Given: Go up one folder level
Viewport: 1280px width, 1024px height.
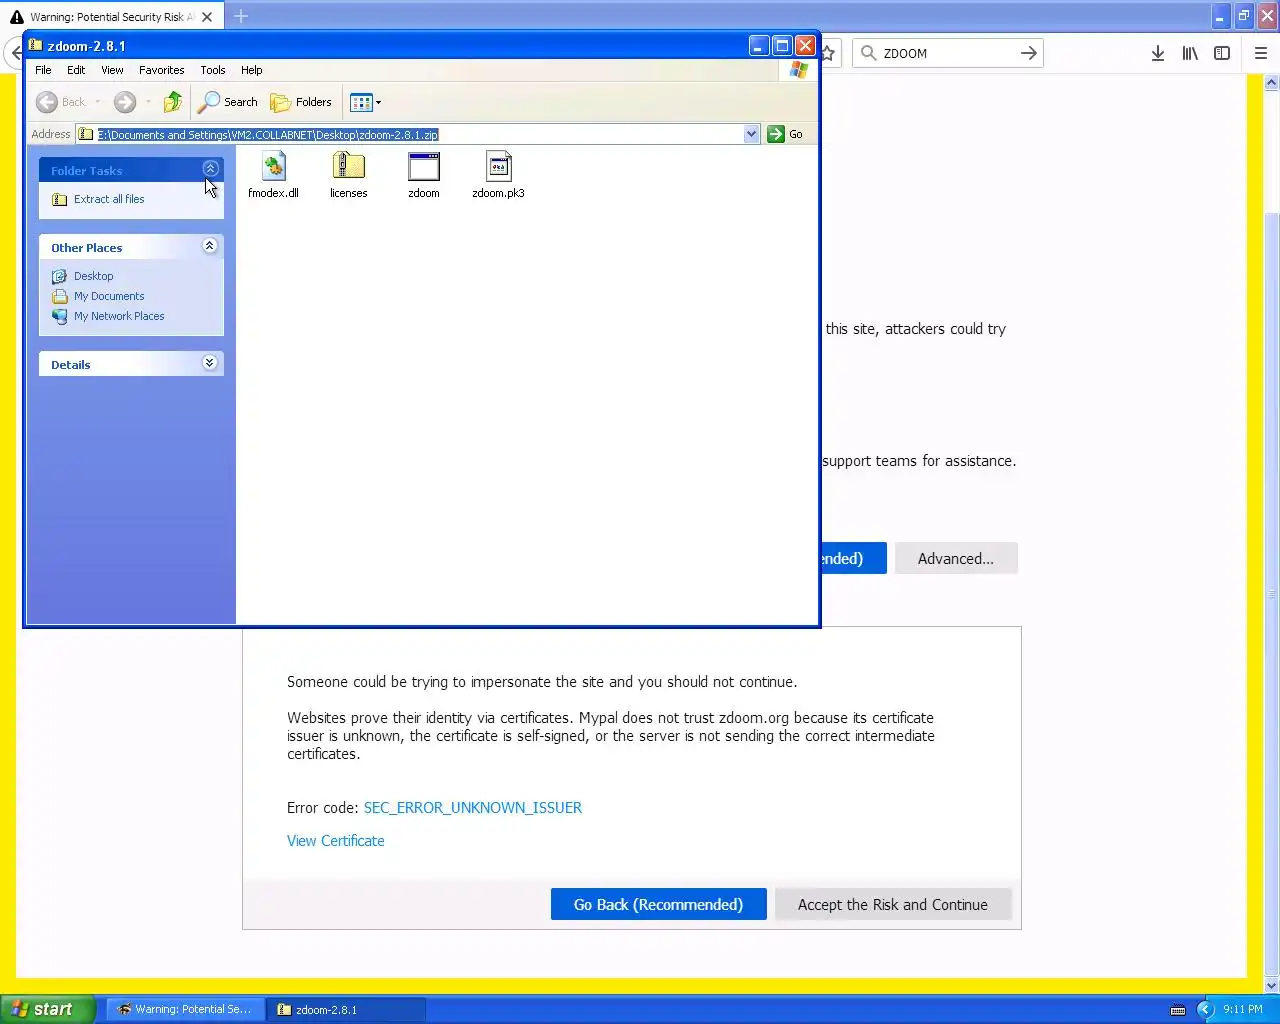Looking at the screenshot, I should 173,102.
